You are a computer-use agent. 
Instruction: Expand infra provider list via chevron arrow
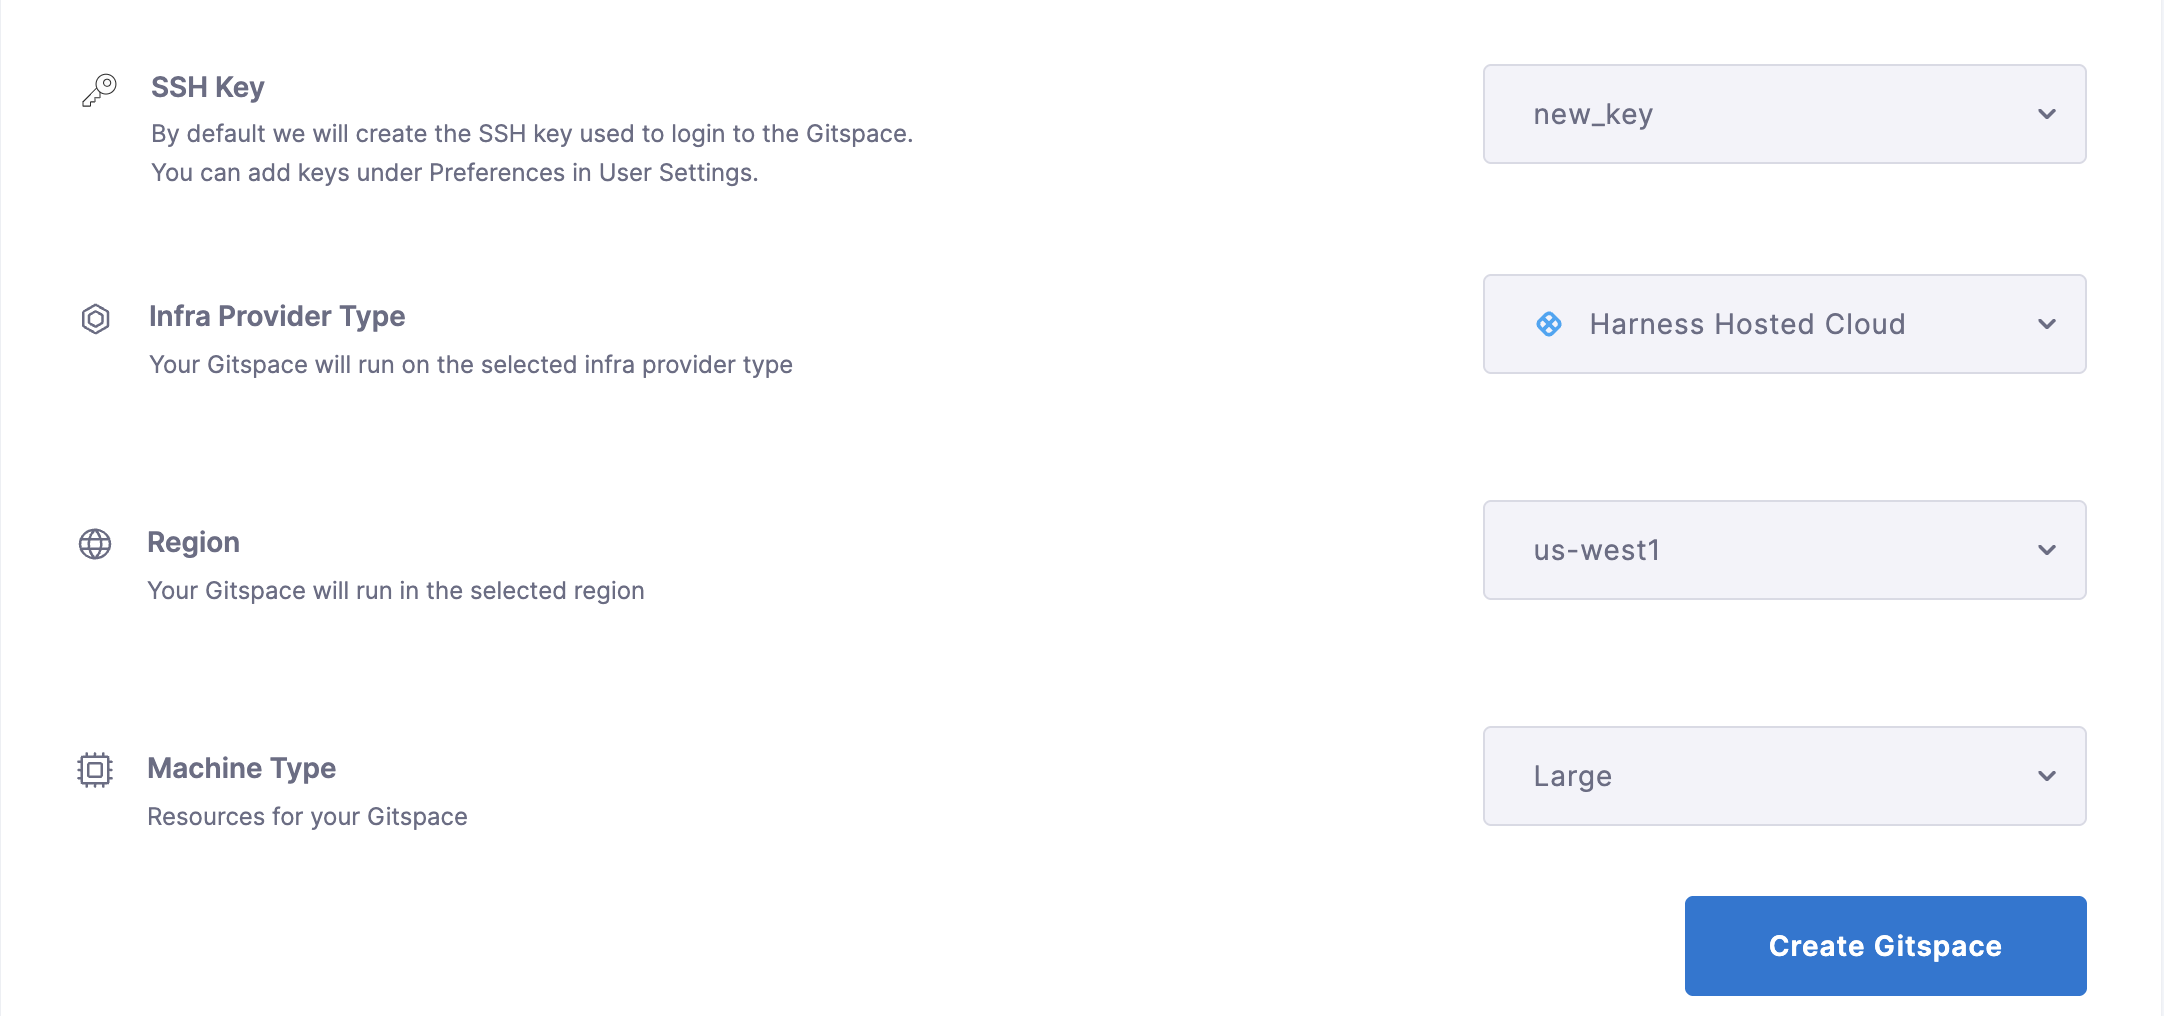[x=2047, y=324]
